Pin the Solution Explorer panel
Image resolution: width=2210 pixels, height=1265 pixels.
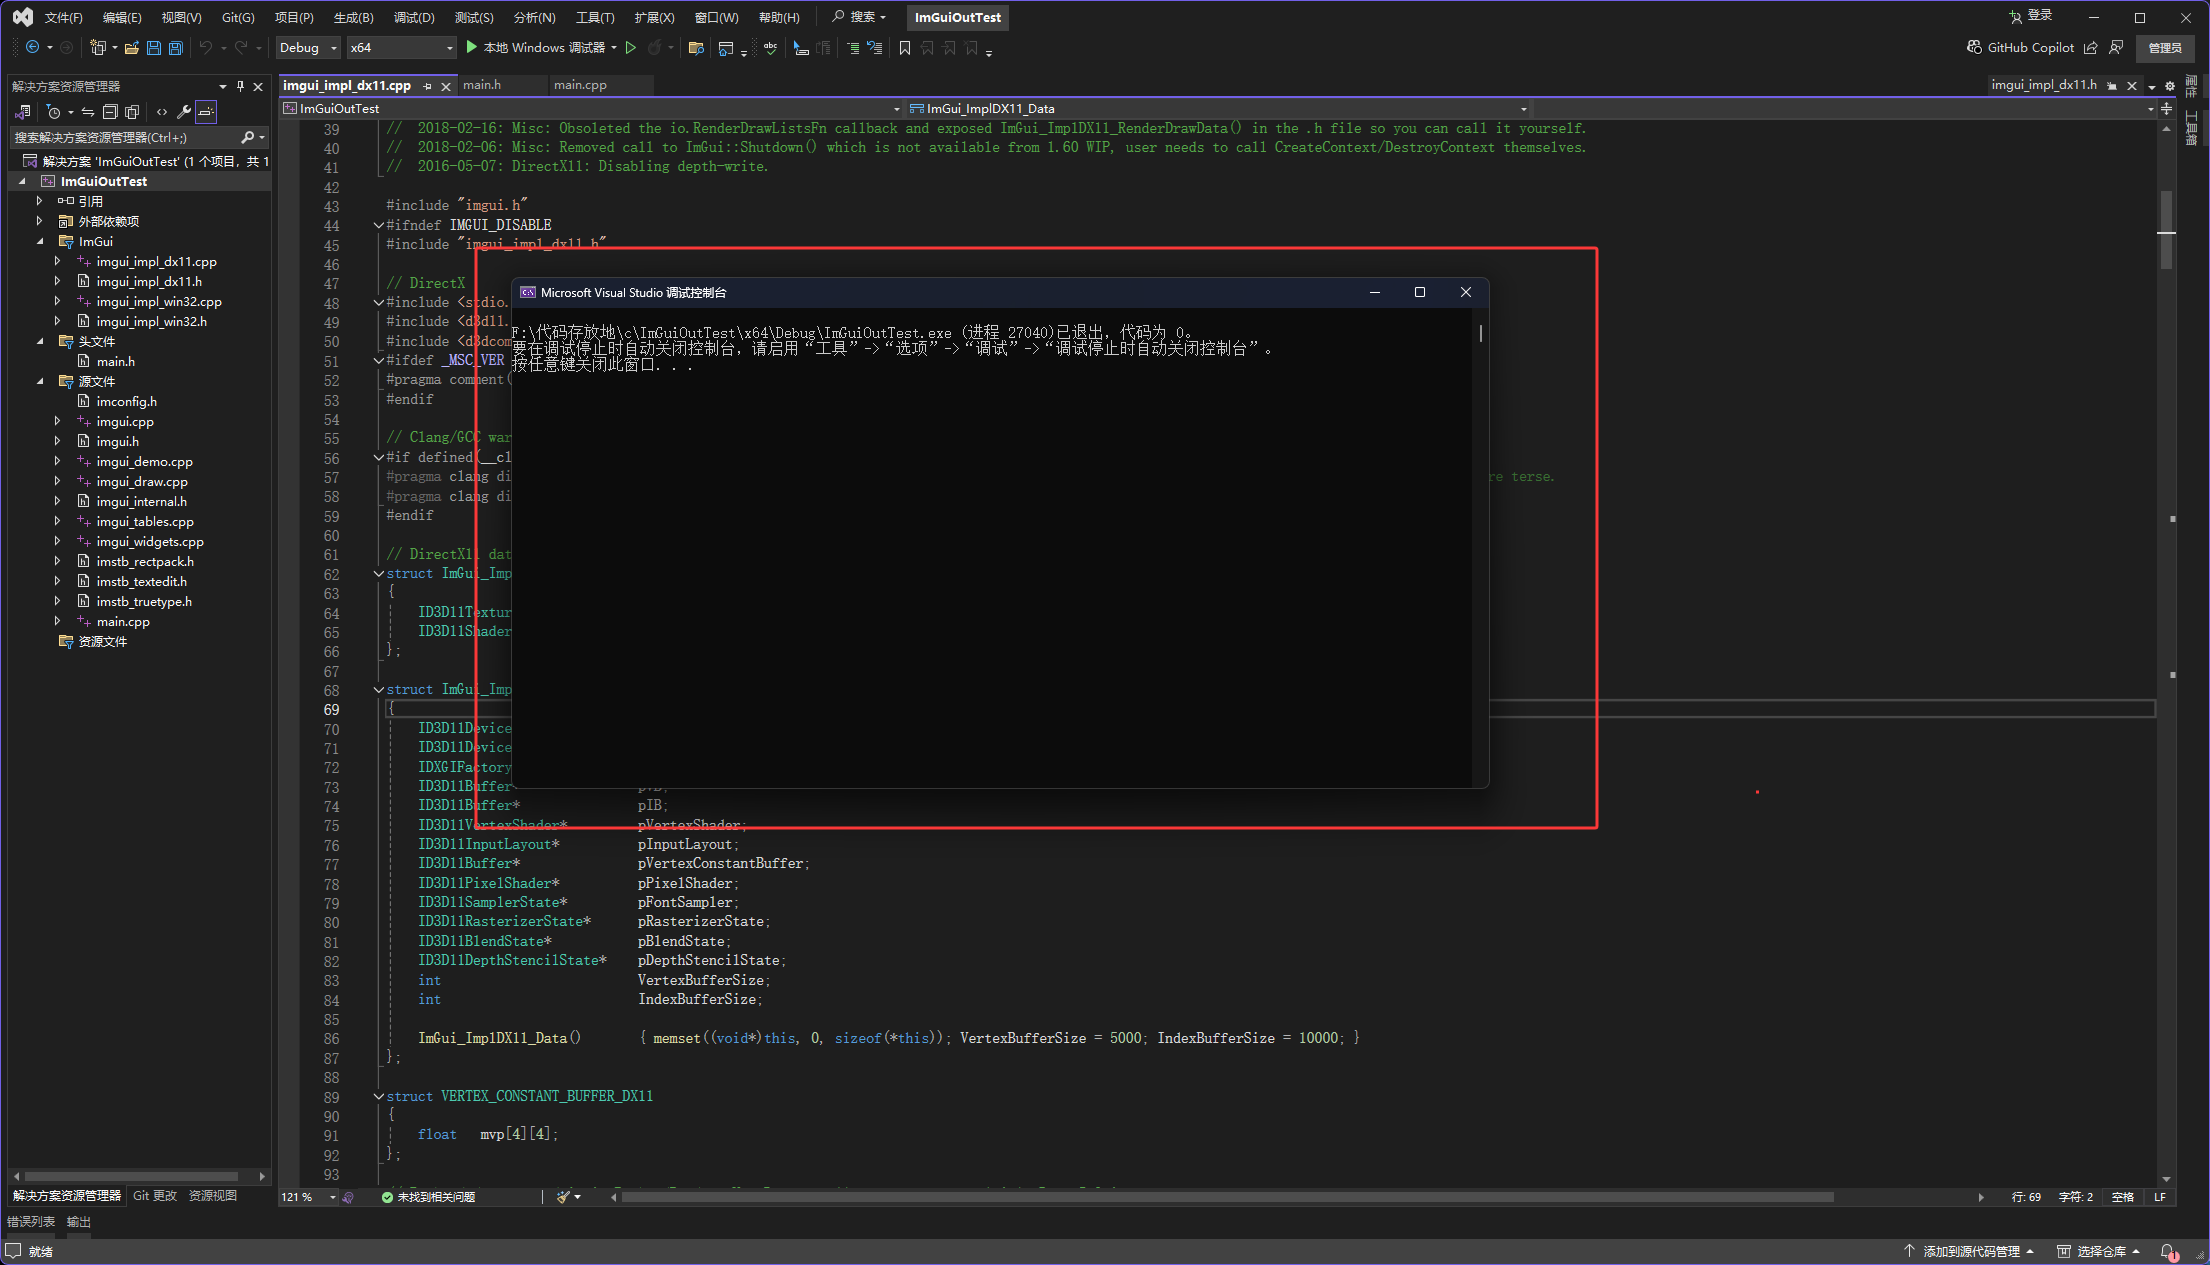(x=240, y=86)
